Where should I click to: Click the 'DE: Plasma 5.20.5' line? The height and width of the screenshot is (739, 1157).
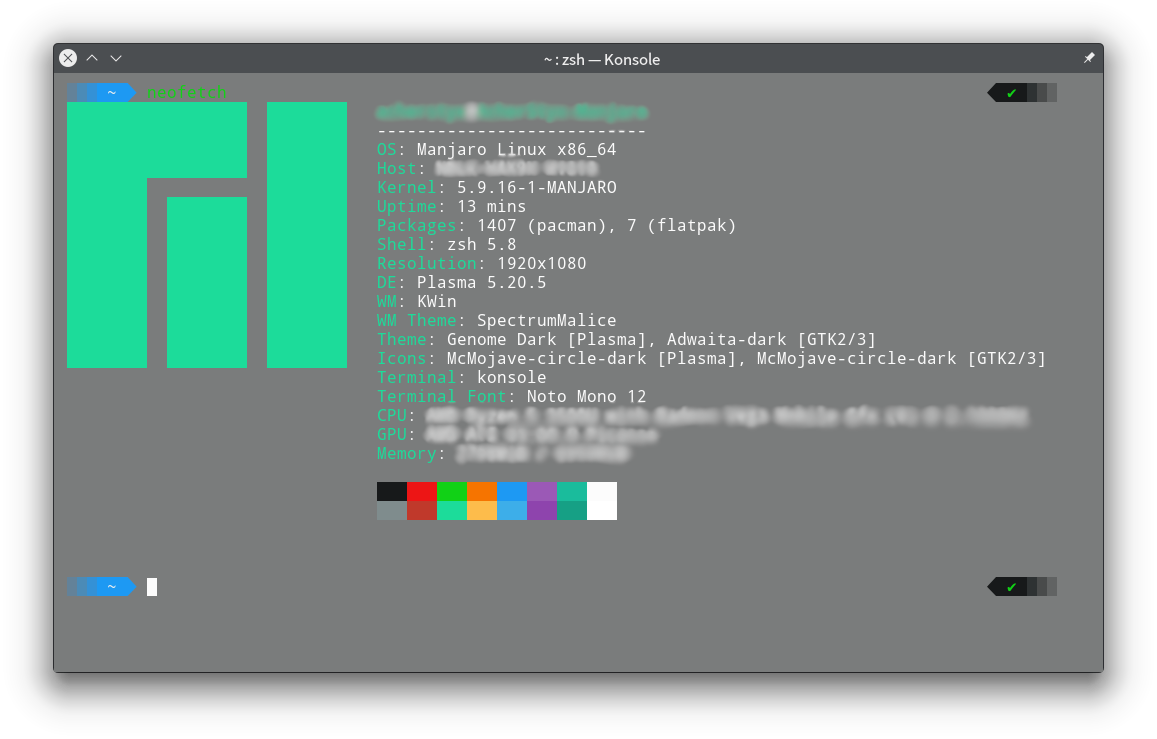461,282
